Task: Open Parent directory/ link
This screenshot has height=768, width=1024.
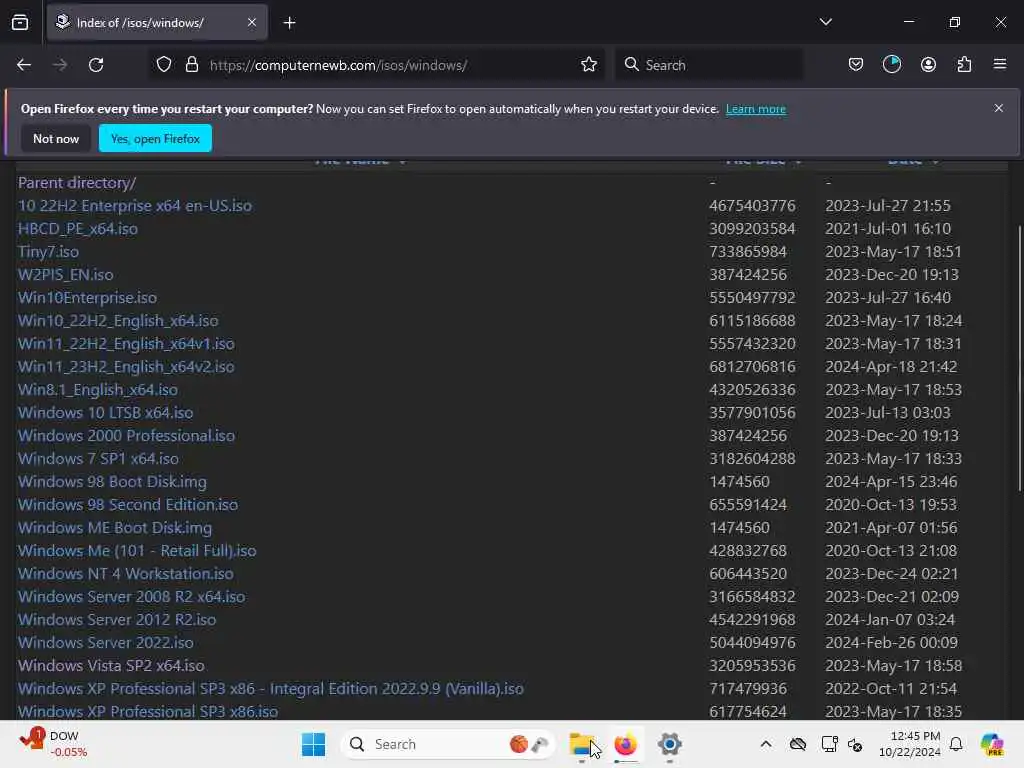Action: (77, 183)
